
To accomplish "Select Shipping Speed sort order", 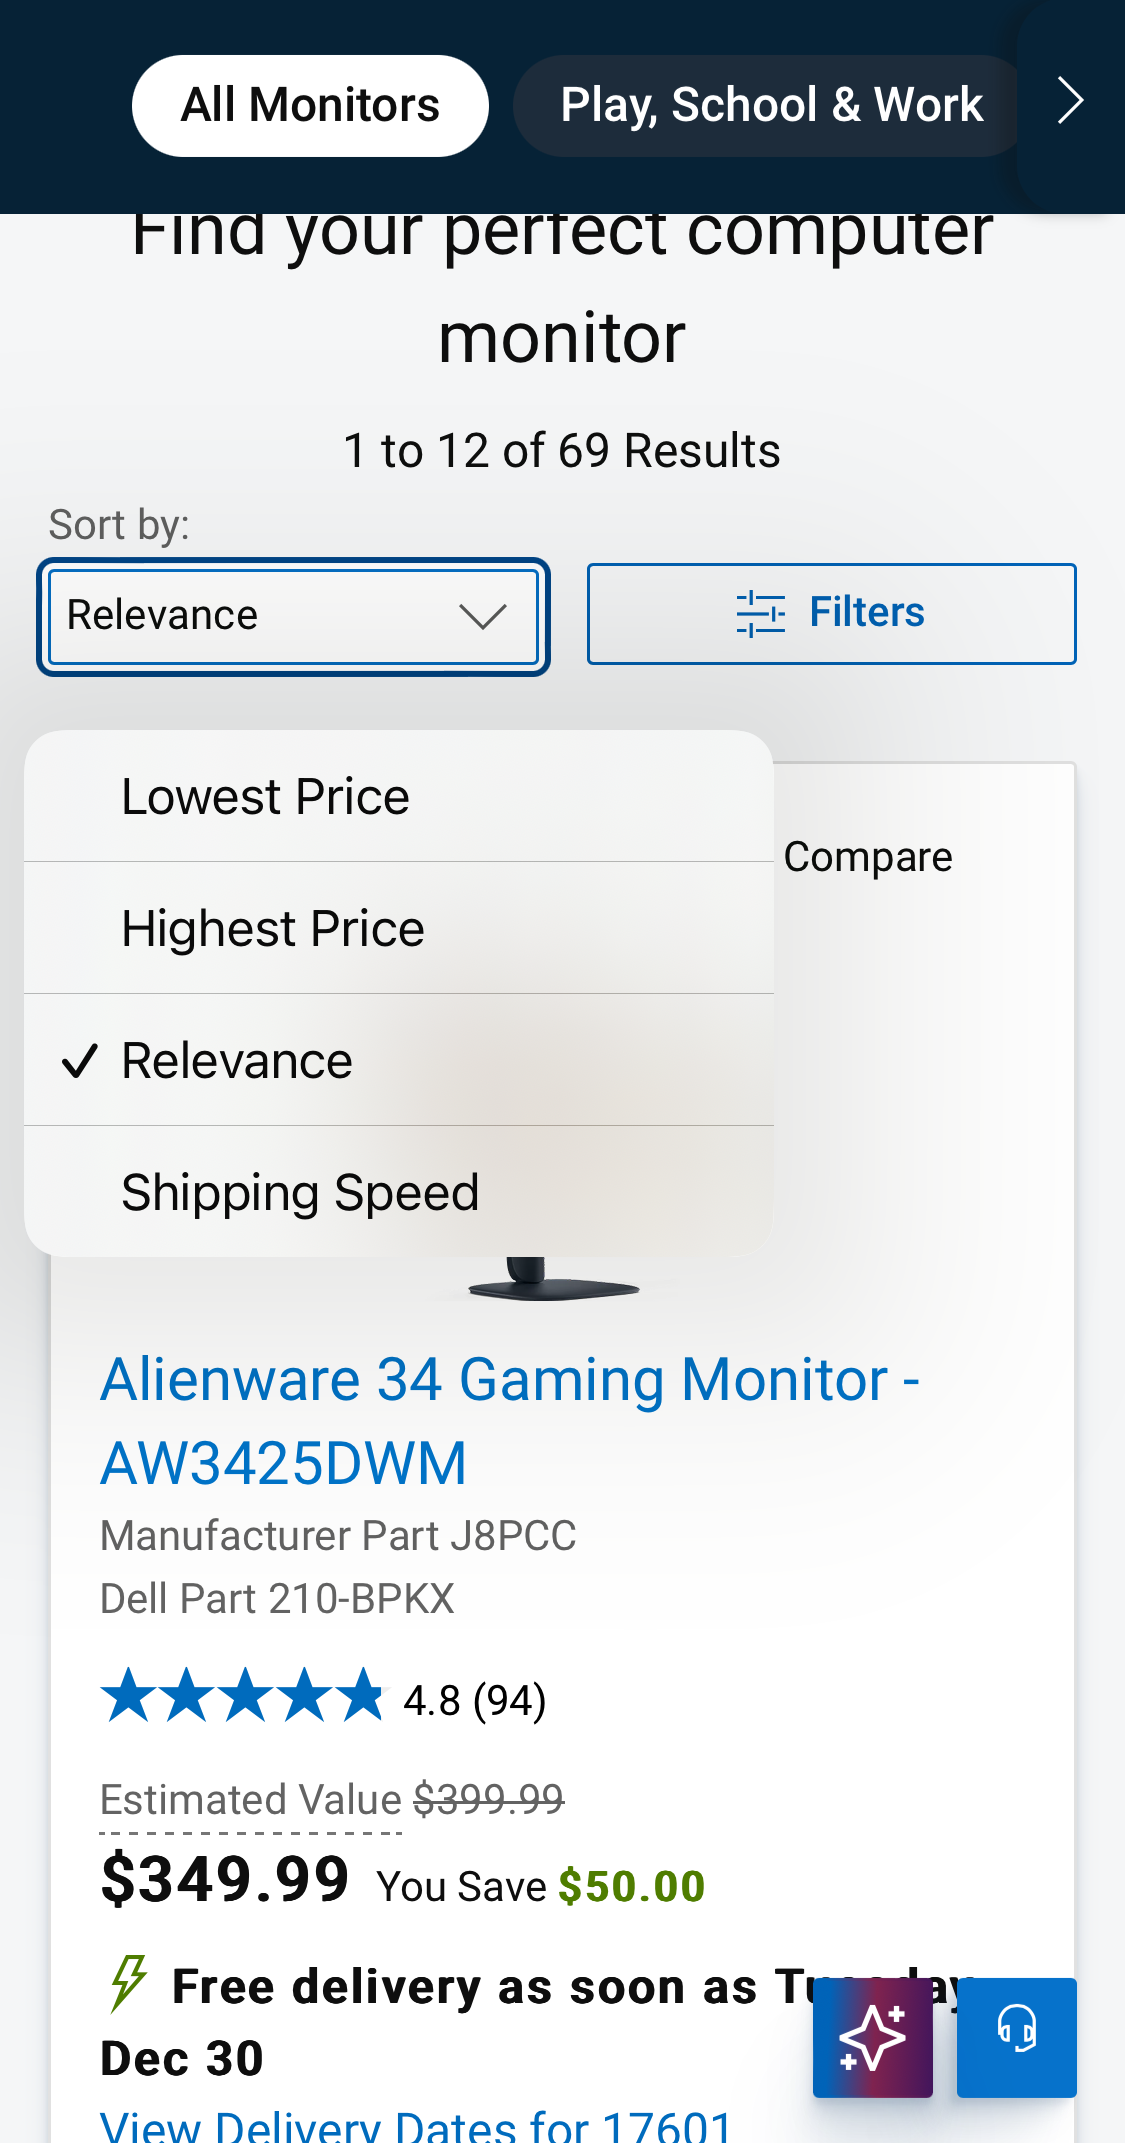I will tap(299, 1192).
